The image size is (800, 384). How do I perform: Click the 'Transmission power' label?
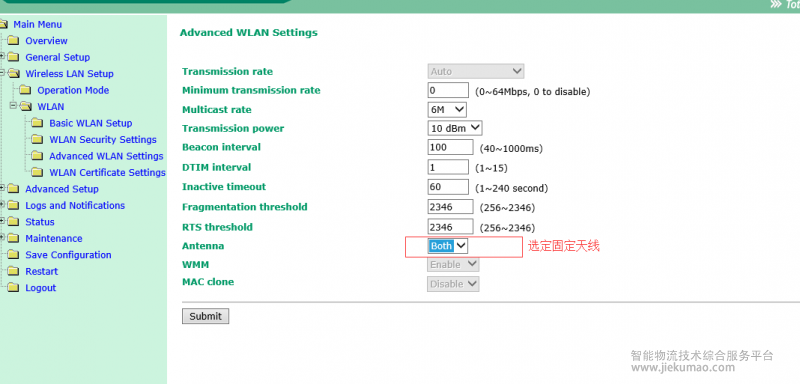[233, 129]
